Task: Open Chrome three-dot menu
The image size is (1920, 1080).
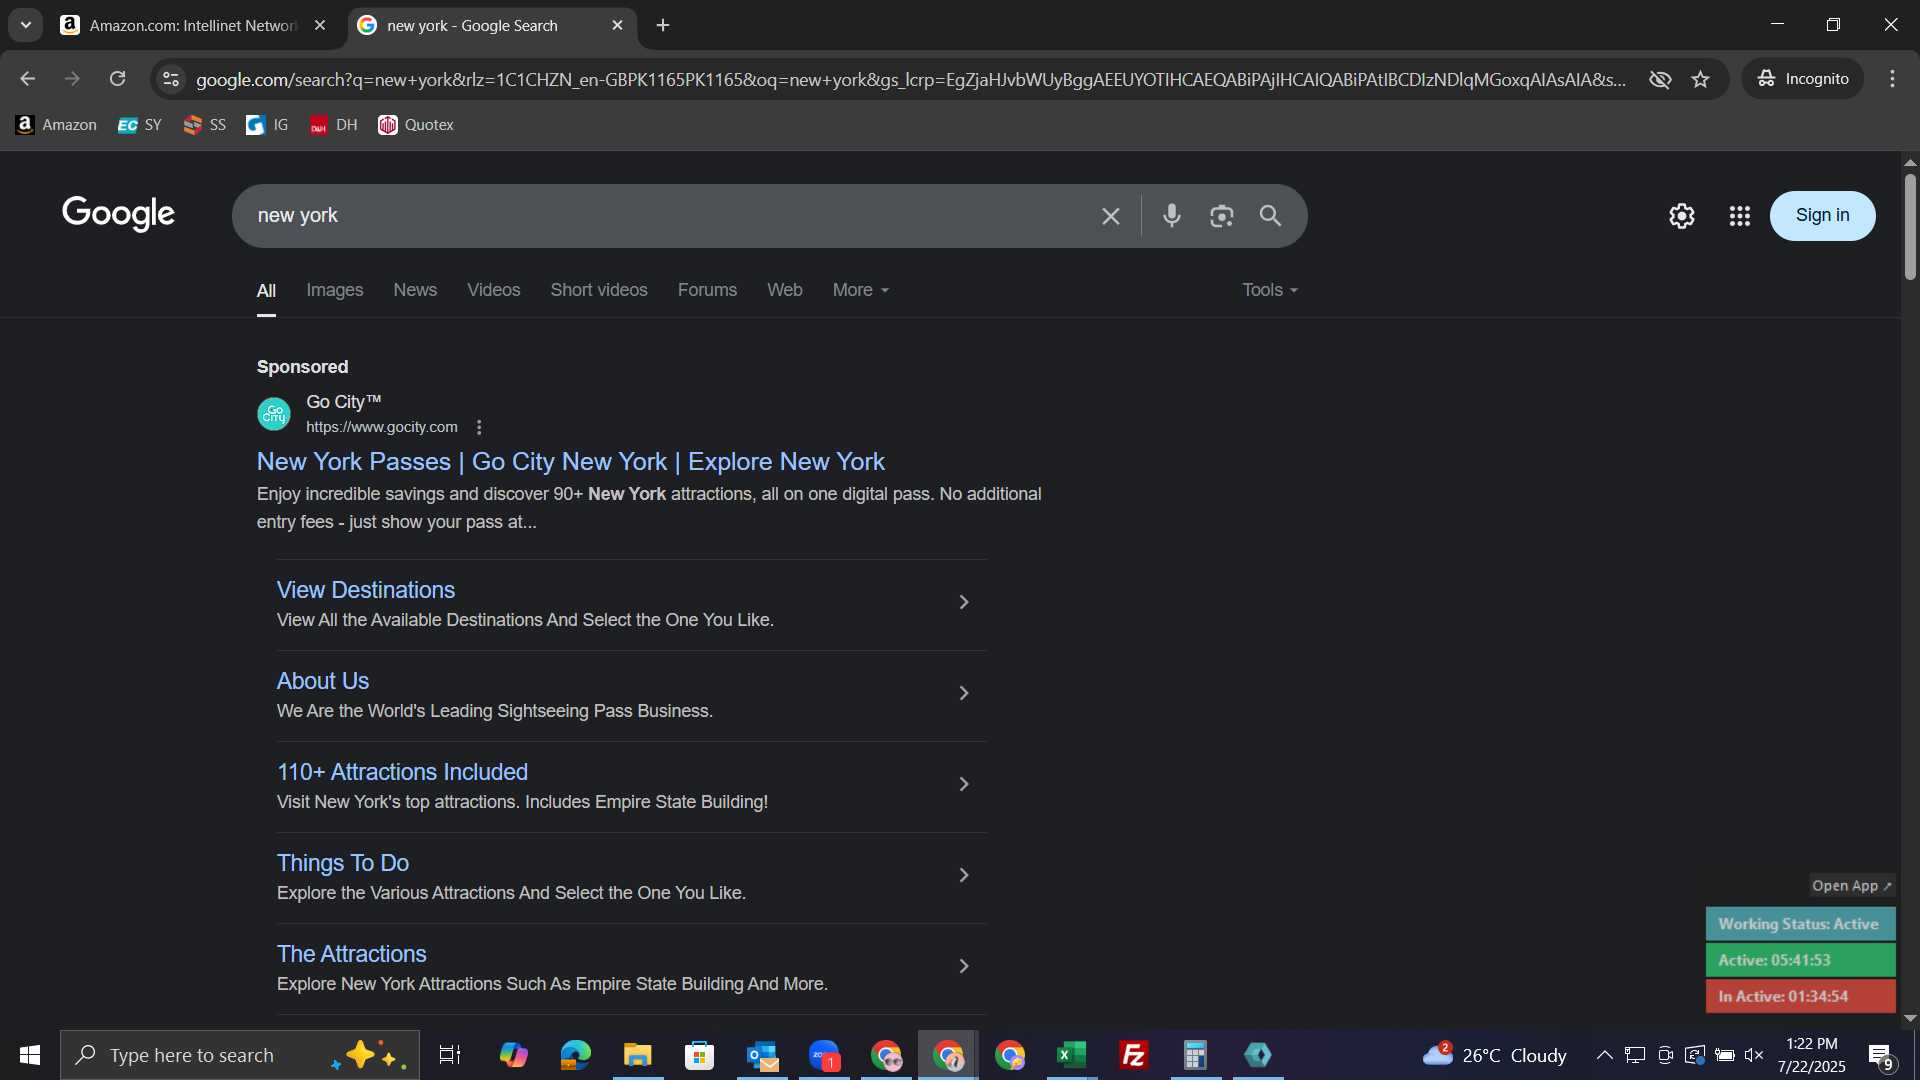Action: (1892, 79)
